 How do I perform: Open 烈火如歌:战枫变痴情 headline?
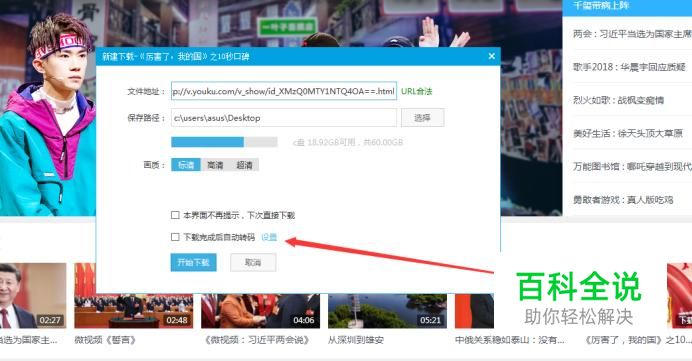pyautogui.click(x=618, y=100)
